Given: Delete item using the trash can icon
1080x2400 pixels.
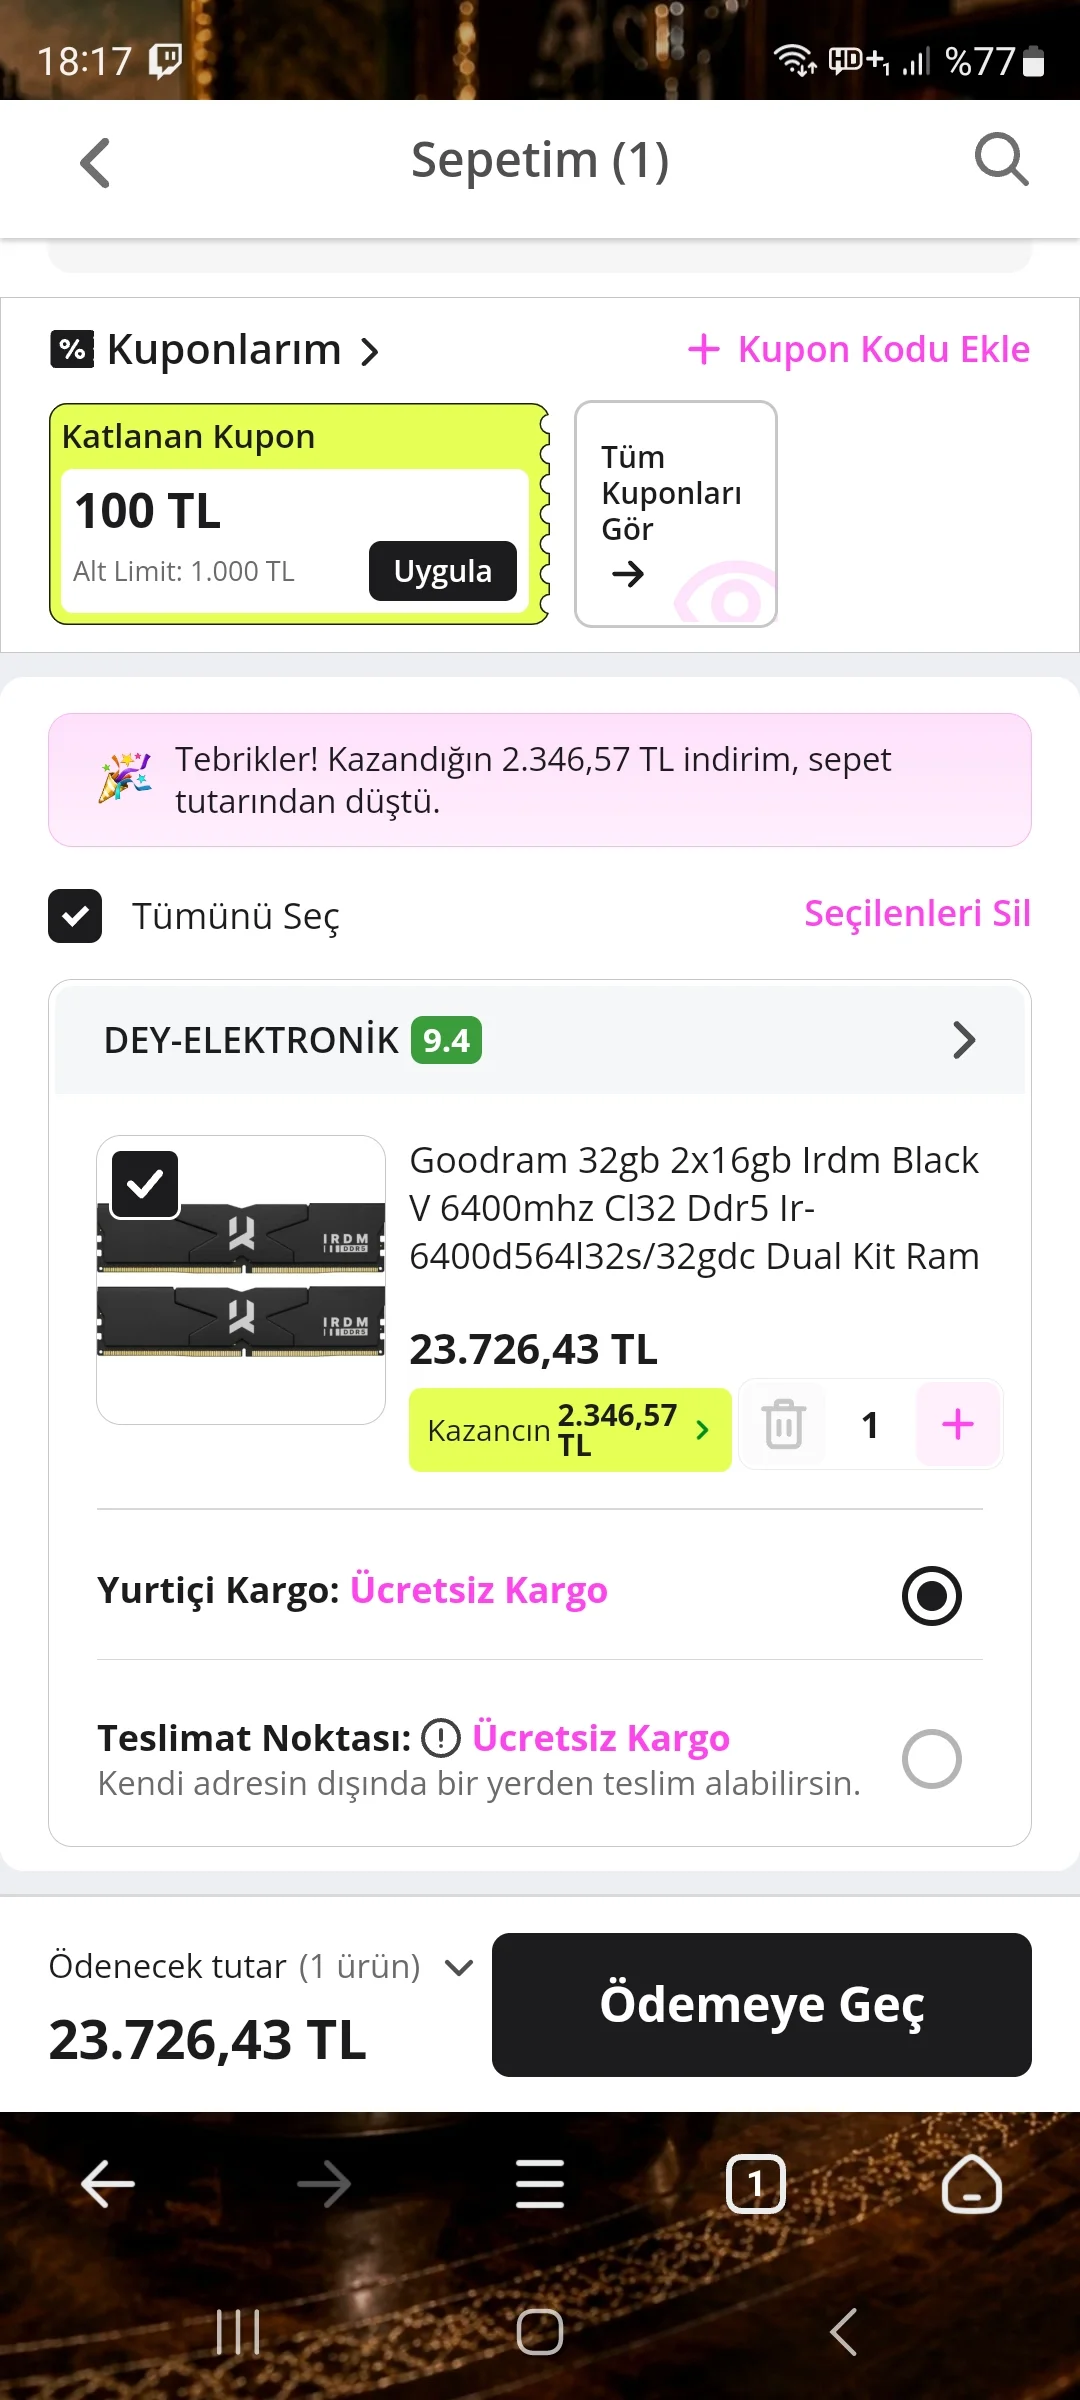Looking at the screenshot, I should tap(784, 1424).
